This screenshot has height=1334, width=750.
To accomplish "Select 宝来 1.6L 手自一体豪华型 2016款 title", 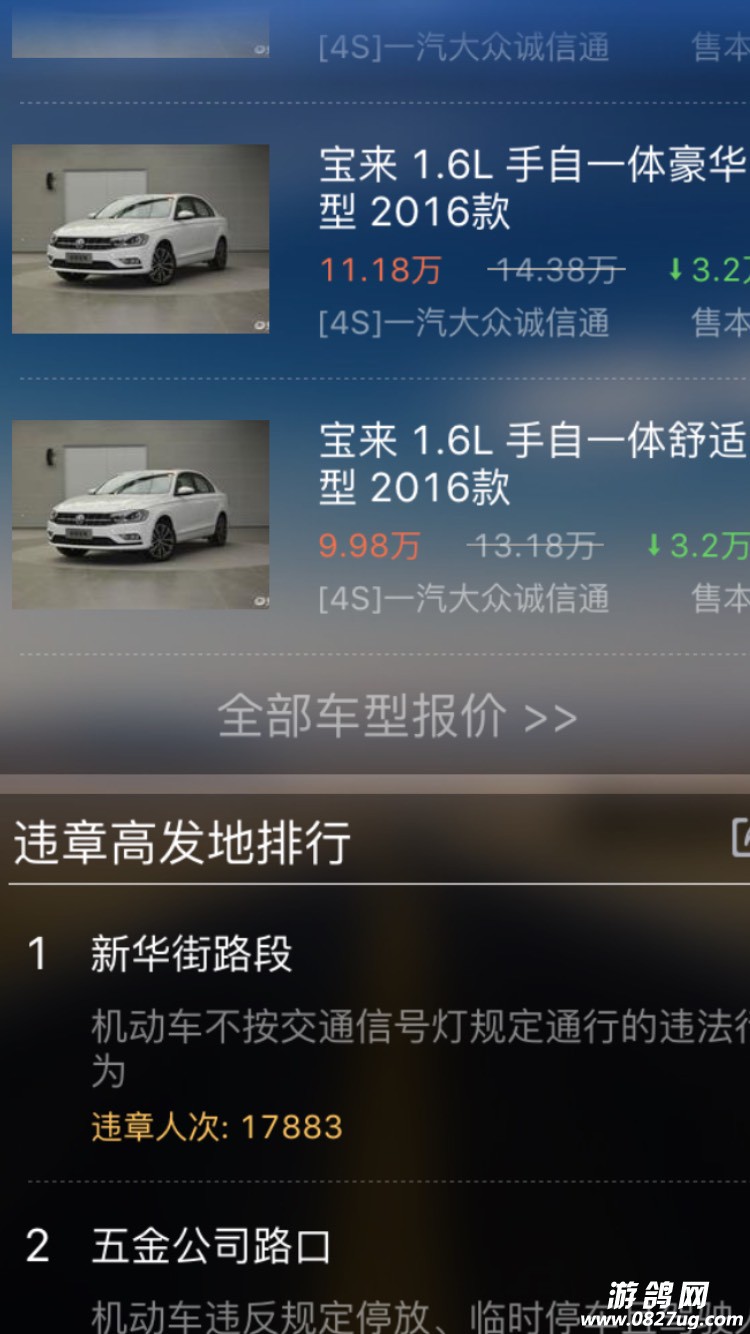I will click(x=533, y=188).
